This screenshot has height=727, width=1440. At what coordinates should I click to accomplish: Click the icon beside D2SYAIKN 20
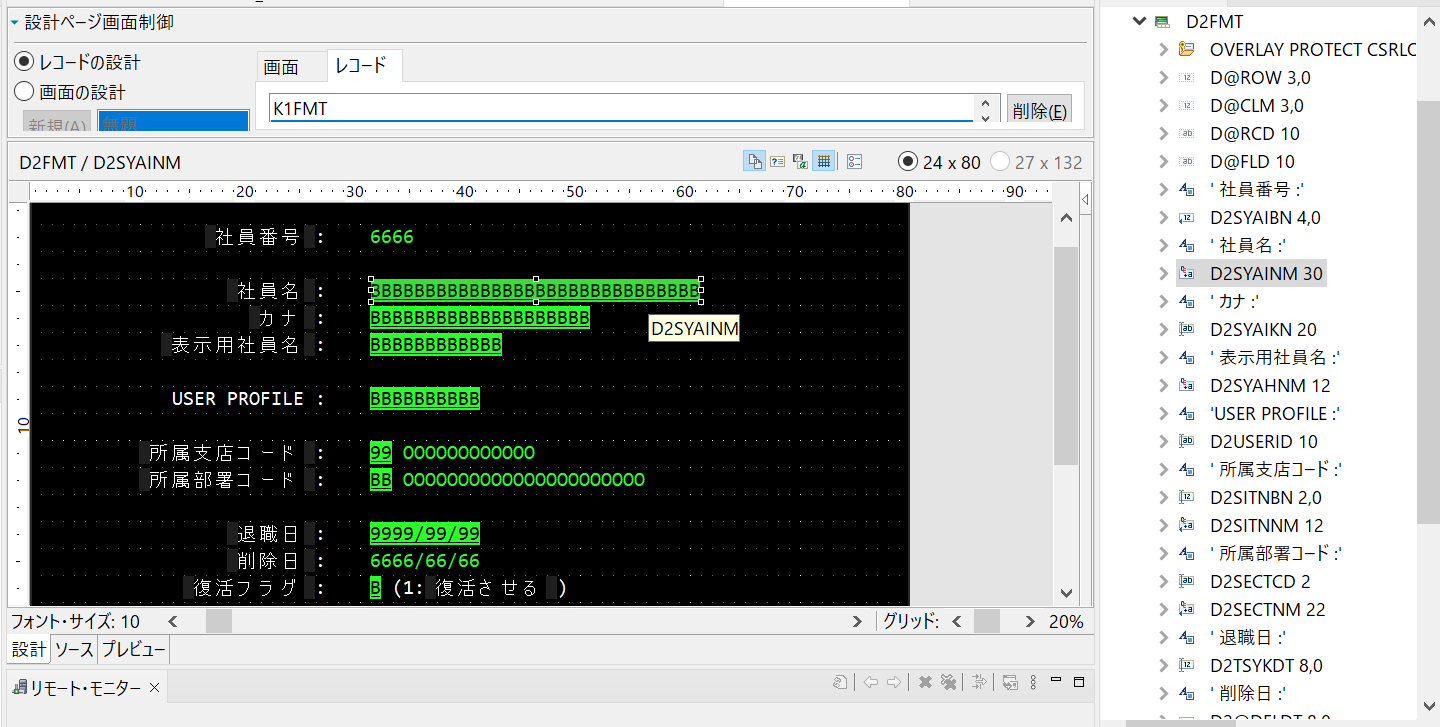click(1187, 329)
